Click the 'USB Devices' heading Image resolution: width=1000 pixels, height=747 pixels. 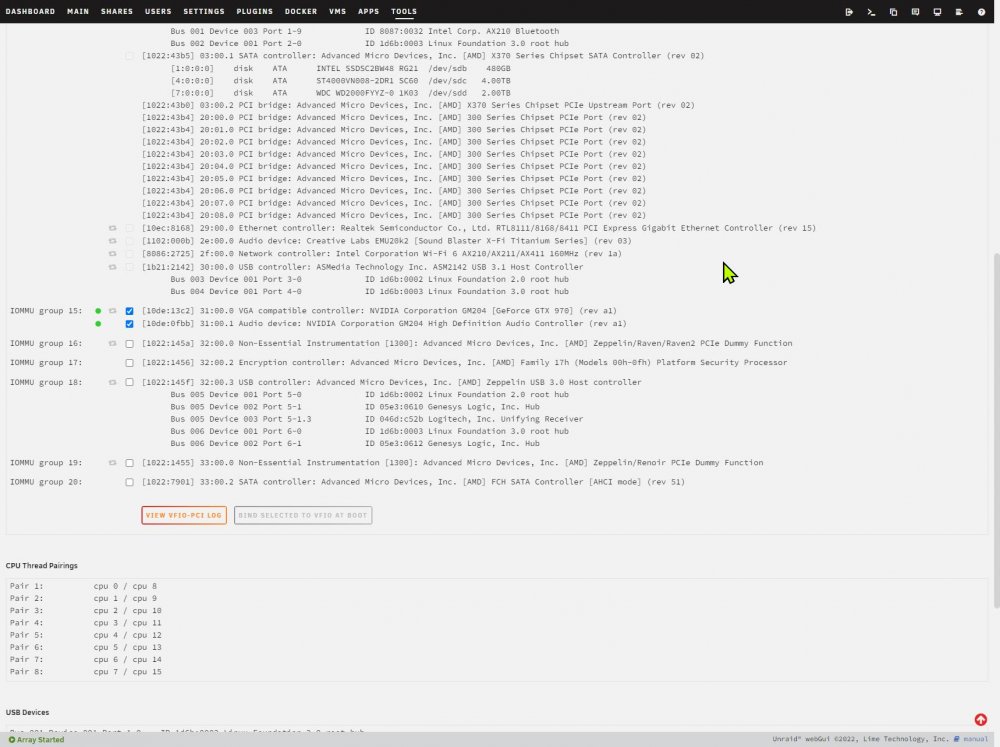pyautogui.click(x=27, y=713)
